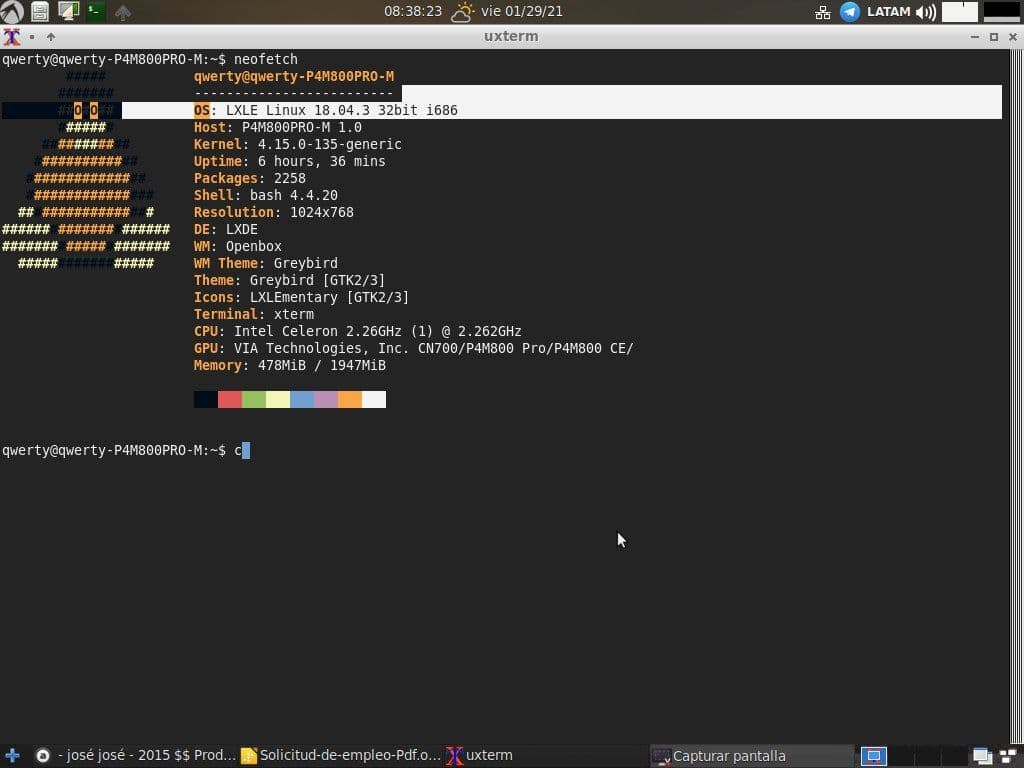The image size is (1024, 768).
Task: Open Telegram from the system tray
Action: coord(850,12)
